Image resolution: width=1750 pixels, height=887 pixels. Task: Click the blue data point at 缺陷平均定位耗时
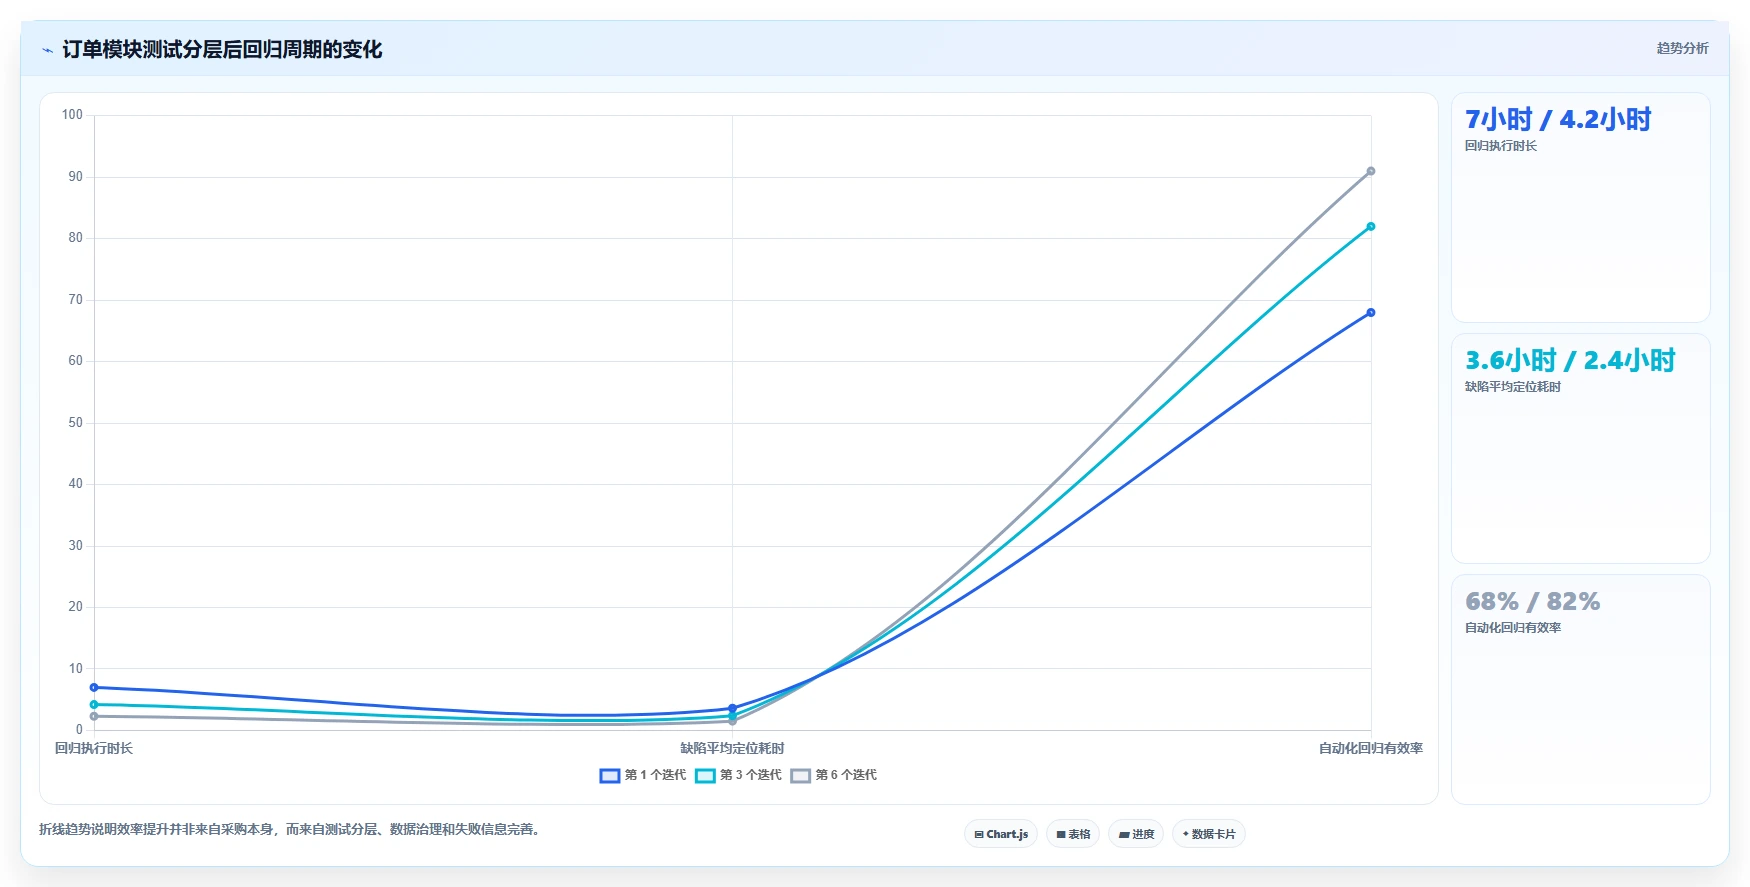pyautogui.click(x=732, y=708)
